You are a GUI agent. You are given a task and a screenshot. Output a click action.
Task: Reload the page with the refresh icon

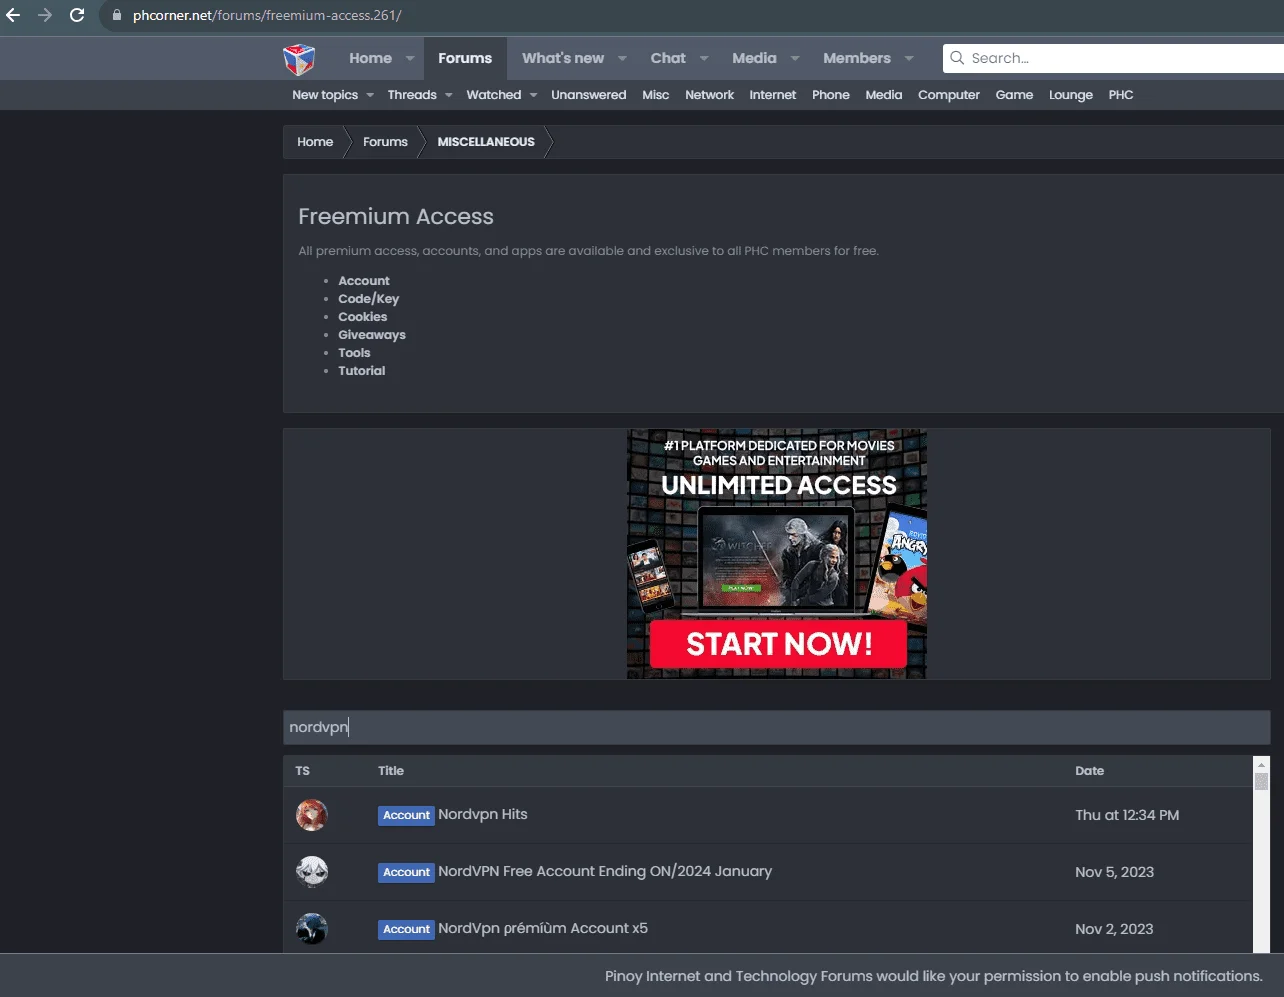[77, 15]
